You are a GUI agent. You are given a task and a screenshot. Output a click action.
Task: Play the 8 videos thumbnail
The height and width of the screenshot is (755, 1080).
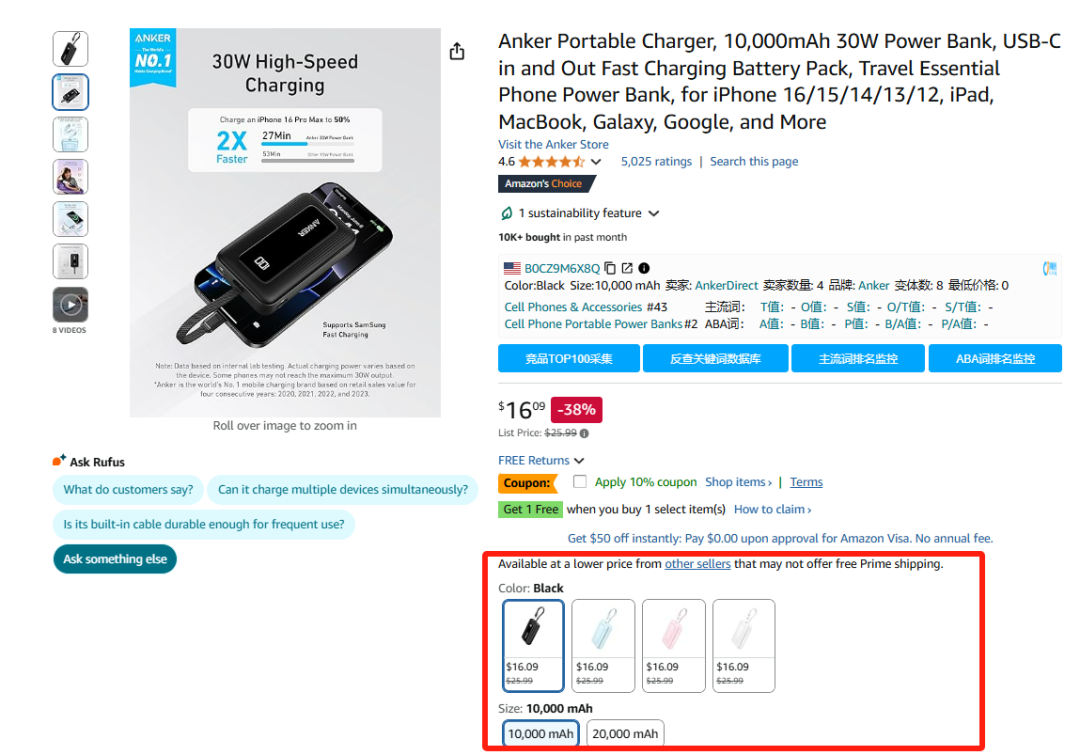[x=70, y=304]
